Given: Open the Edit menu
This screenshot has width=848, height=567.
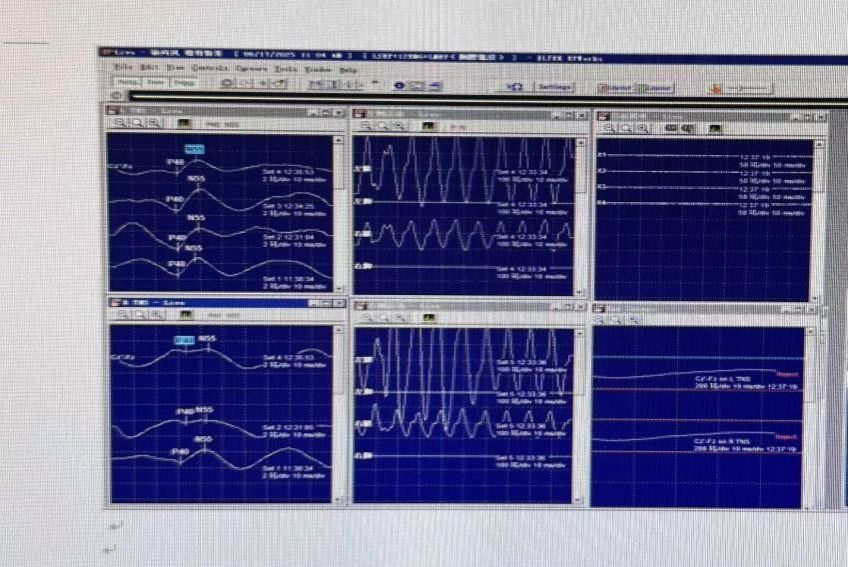Looking at the screenshot, I should click(x=147, y=67).
